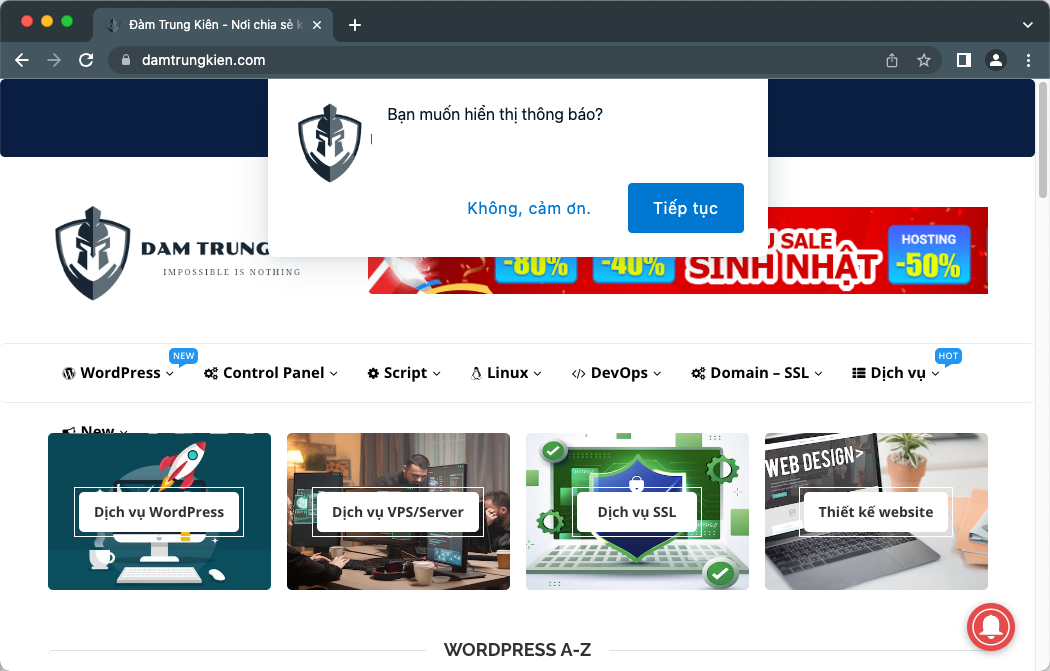This screenshot has width=1050, height=671.
Task: Click the code brackets icon beside DevOps
Action: pos(579,374)
